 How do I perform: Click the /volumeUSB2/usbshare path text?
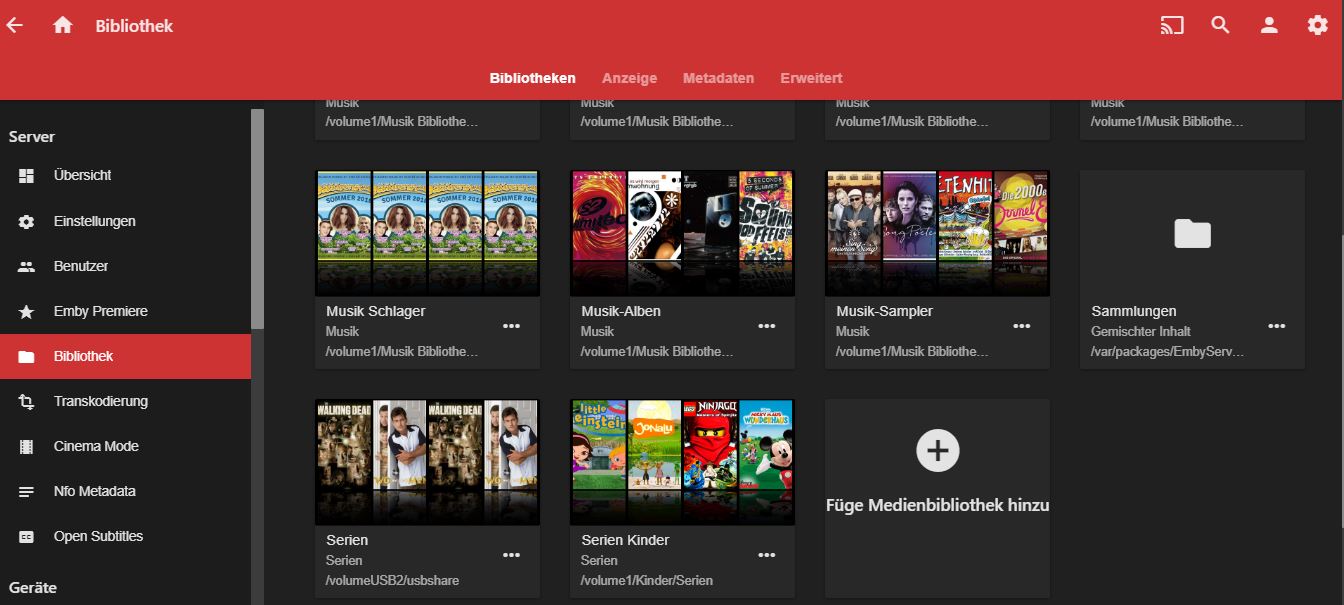coord(393,580)
